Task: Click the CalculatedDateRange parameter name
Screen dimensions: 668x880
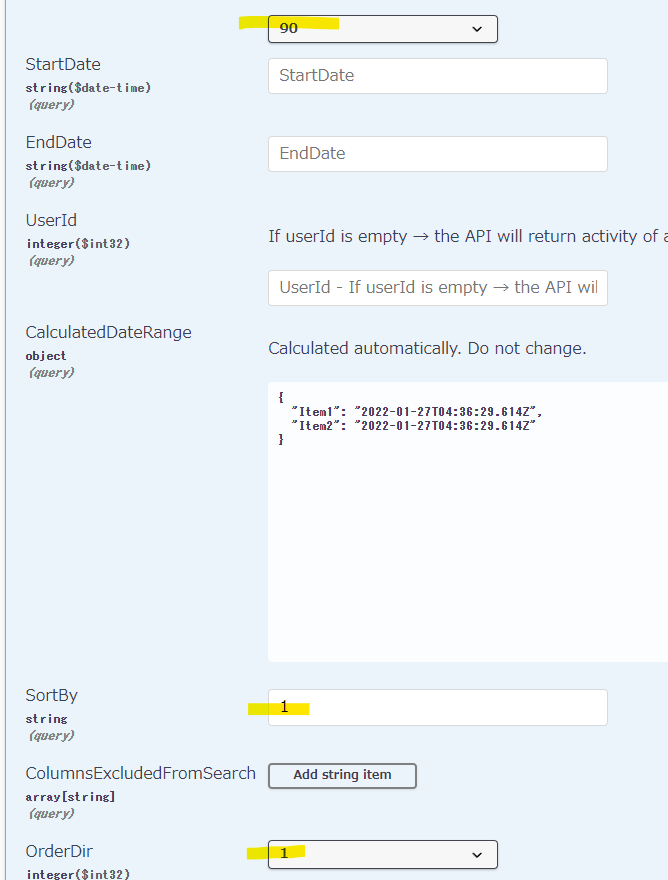Action: point(108,333)
